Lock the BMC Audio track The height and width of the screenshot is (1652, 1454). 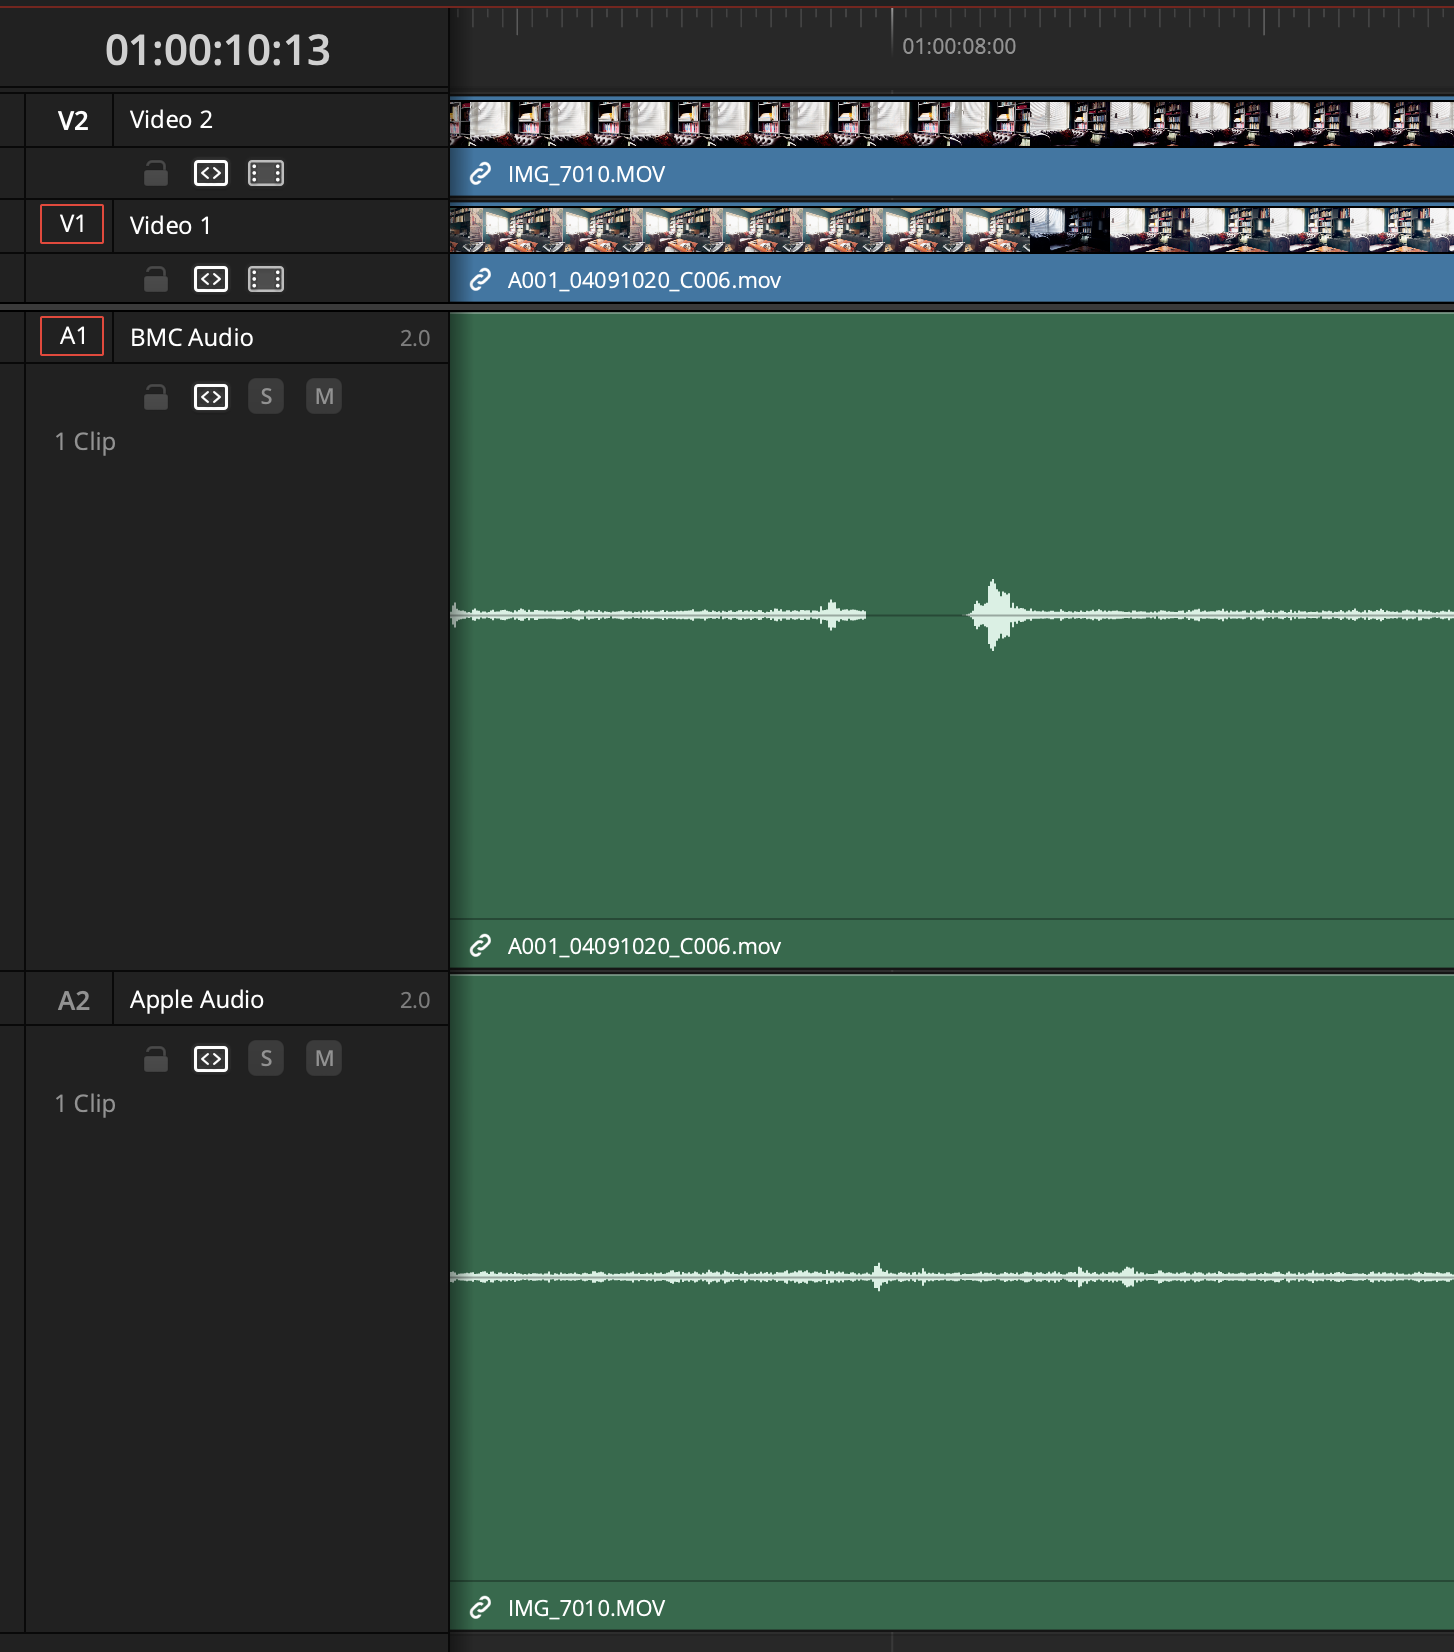click(x=155, y=397)
